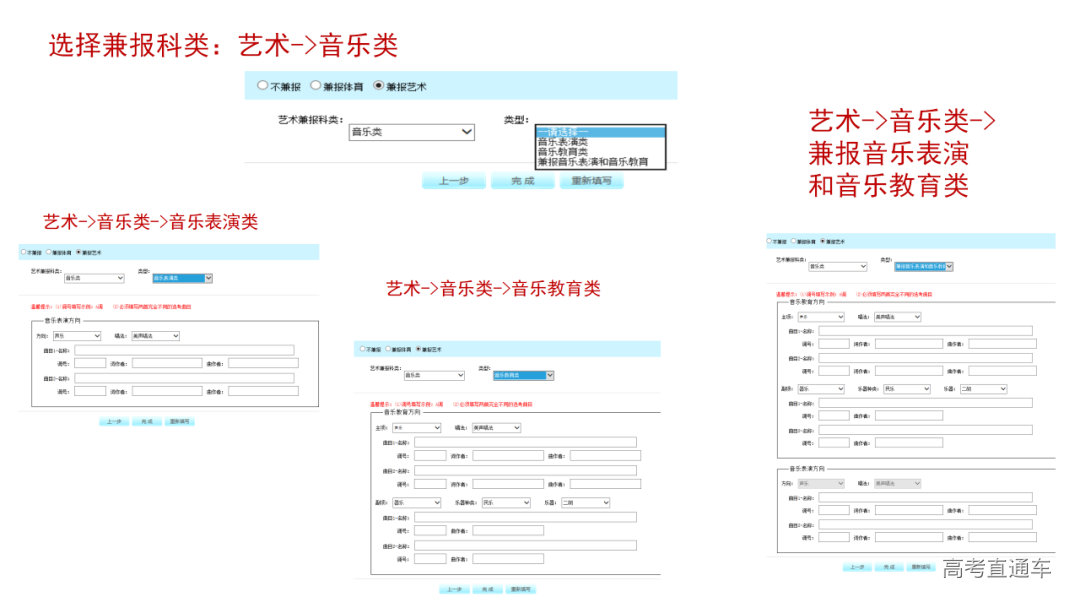Viewport: 1080px width, 608px height.
Task: Click the 曲作者 input field
Action: 603,455
